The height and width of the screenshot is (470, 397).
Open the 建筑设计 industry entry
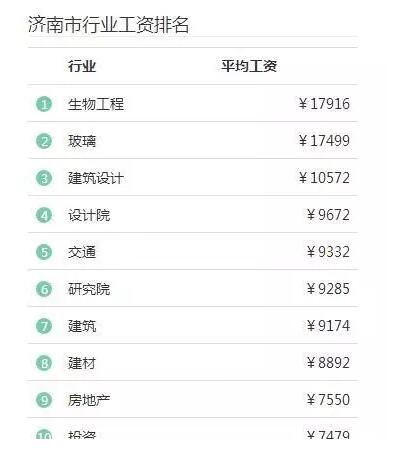(x=96, y=178)
